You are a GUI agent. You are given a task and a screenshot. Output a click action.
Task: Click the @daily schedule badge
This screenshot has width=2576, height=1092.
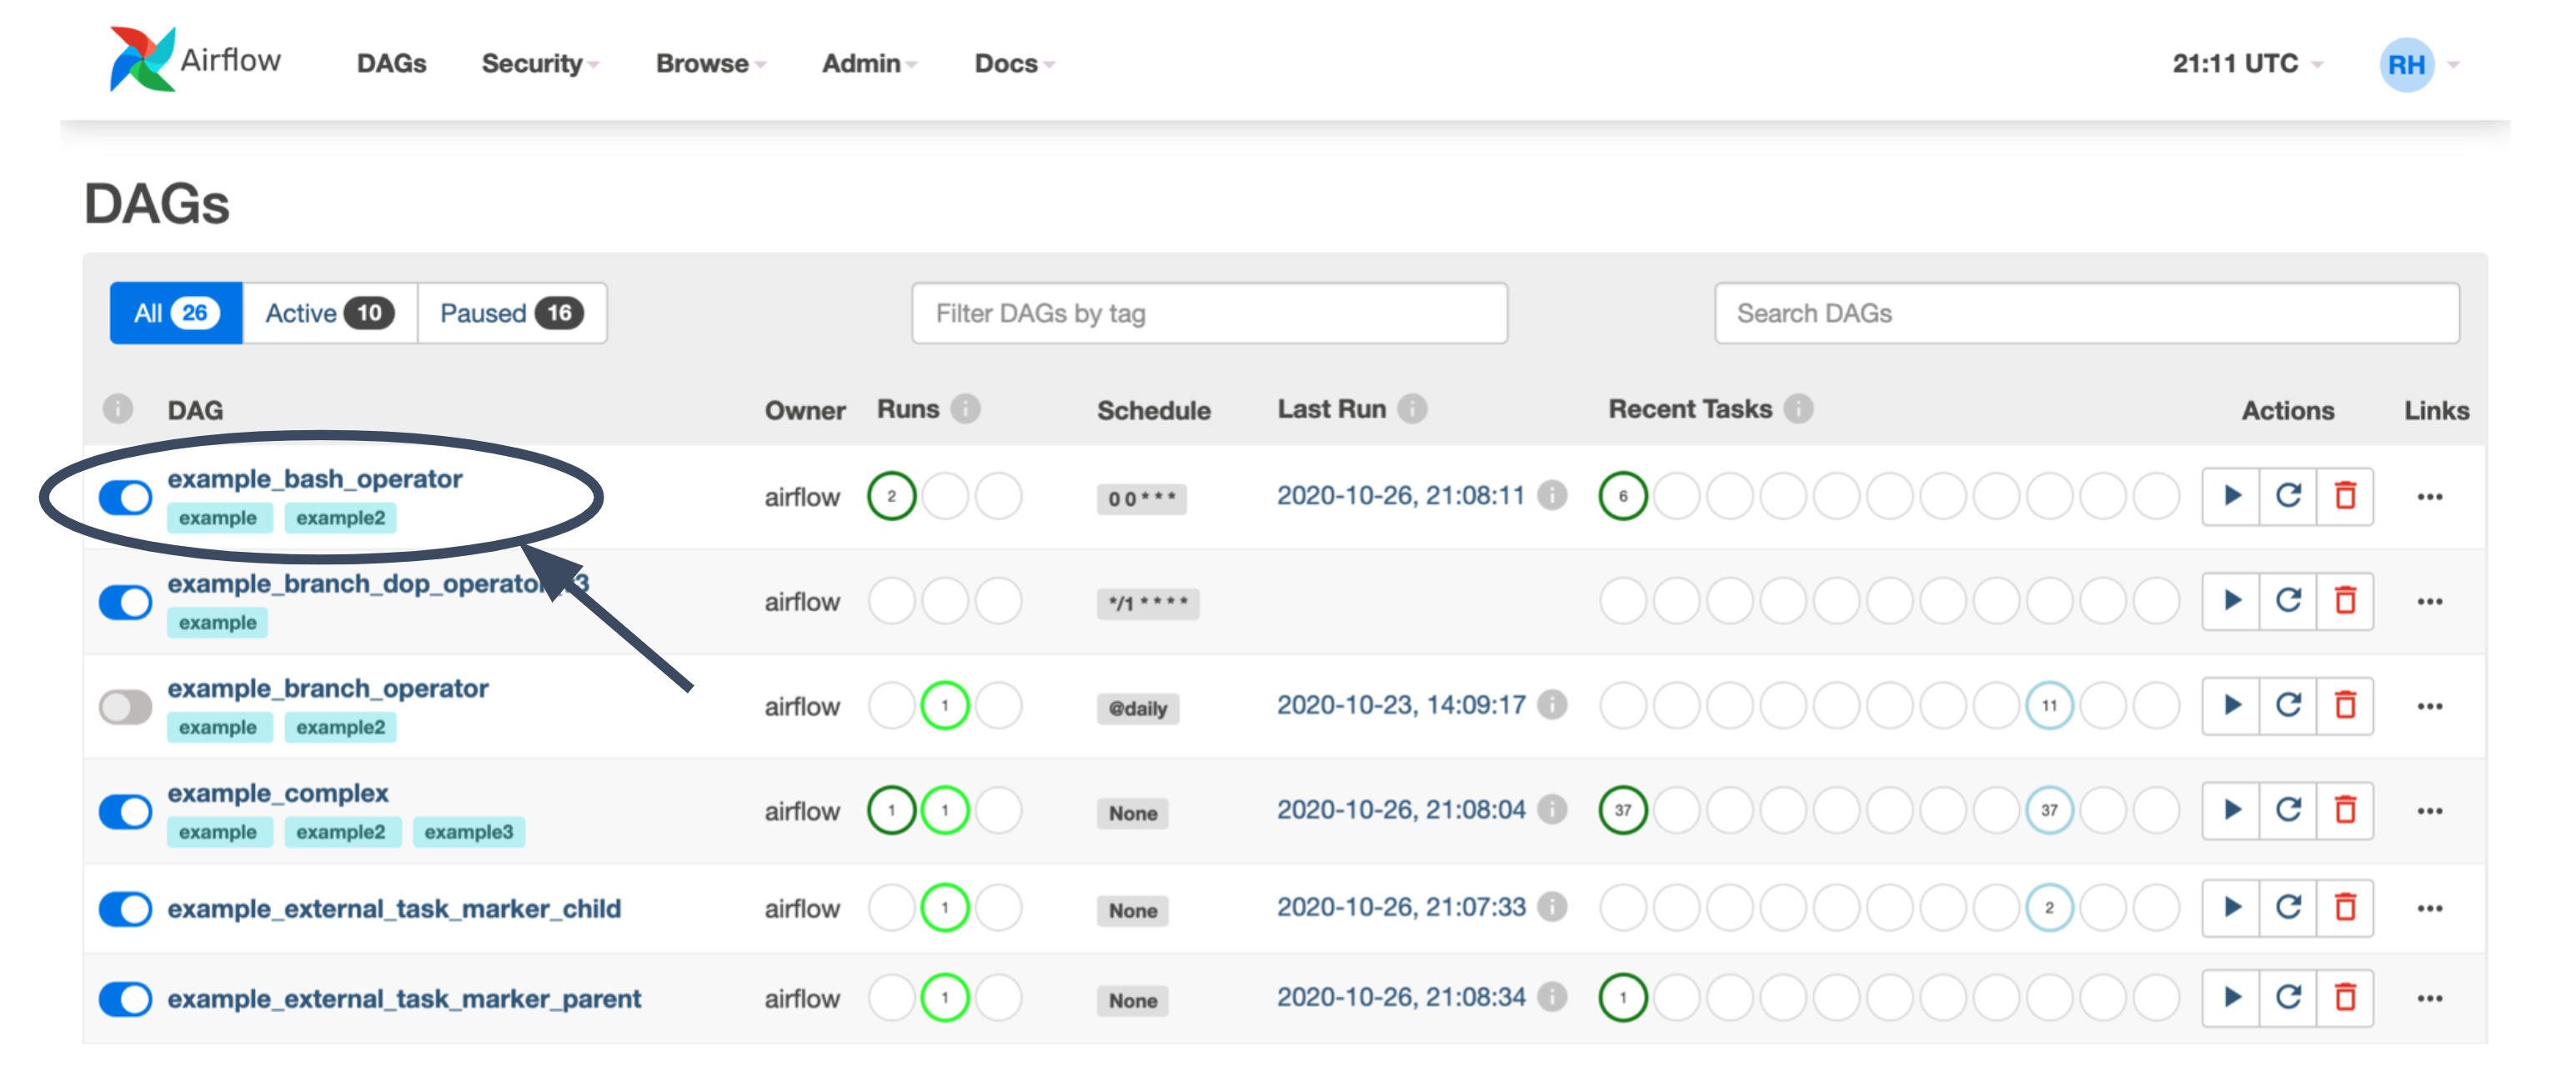[1138, 709]
